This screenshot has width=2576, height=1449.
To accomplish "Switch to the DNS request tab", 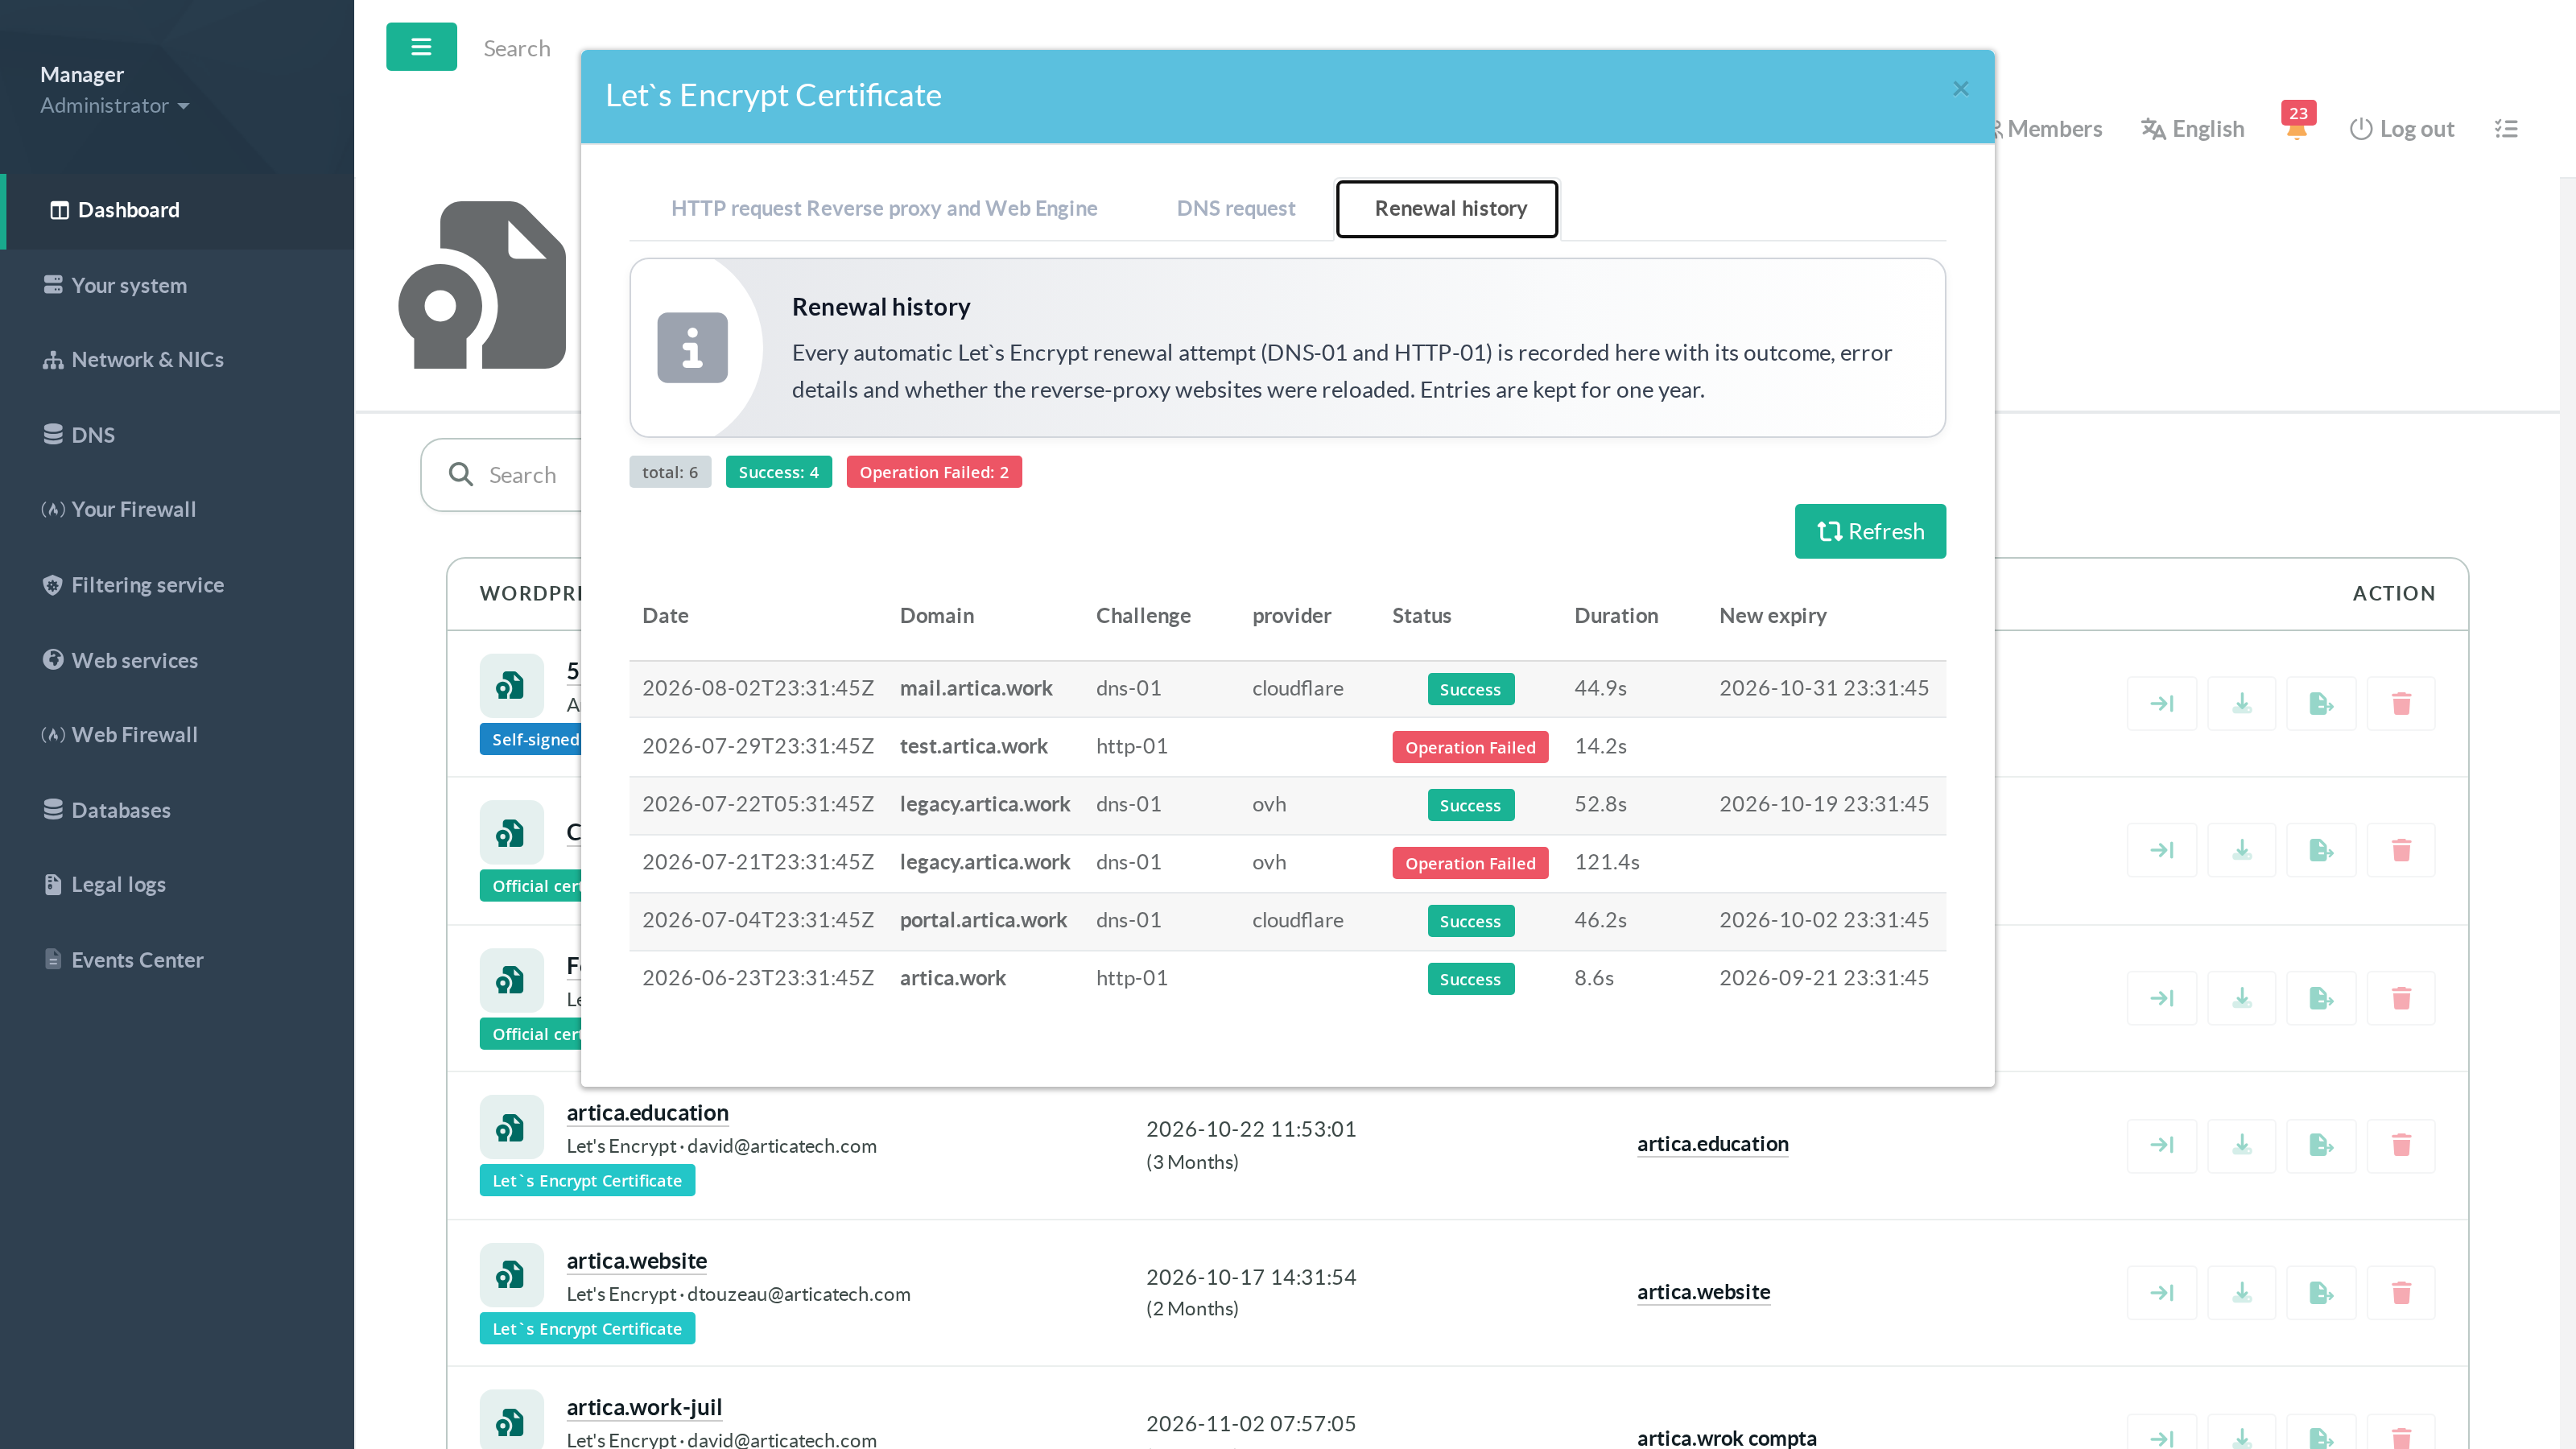I will 1235,208.
